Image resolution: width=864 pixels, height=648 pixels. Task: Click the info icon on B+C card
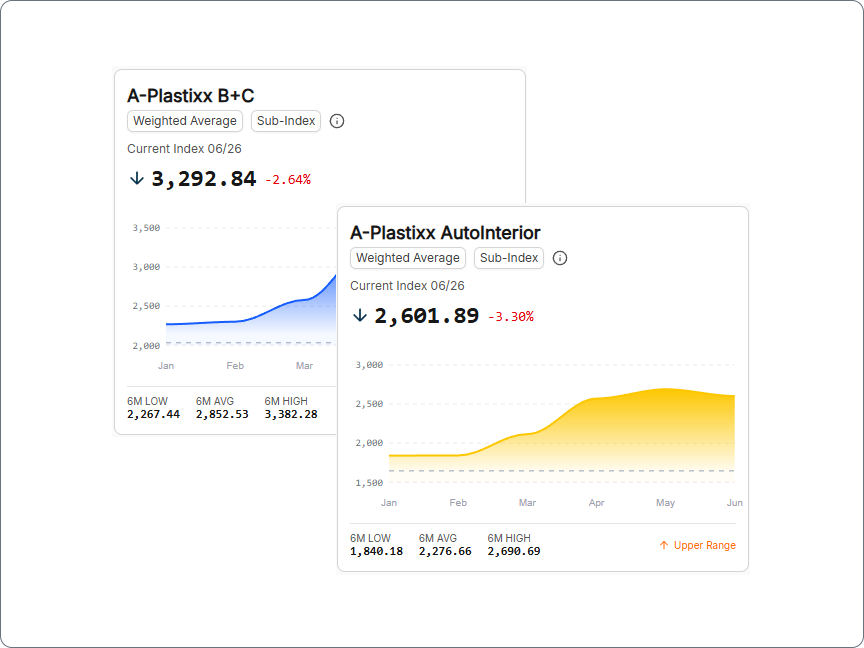pos(337,121)
